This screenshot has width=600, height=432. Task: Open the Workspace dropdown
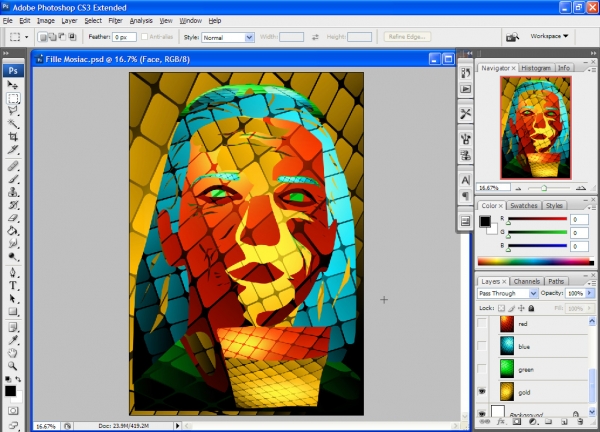tap(549, 36)
